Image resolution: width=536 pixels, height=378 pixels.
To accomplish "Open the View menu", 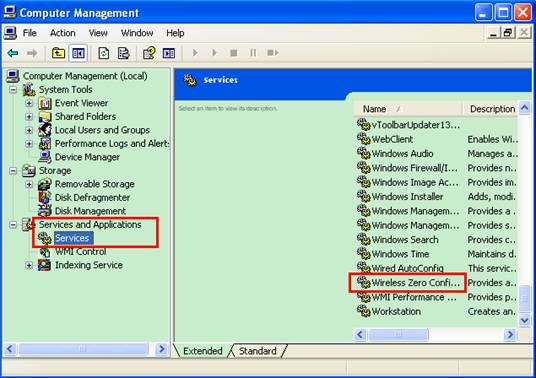I will point(98,33).
